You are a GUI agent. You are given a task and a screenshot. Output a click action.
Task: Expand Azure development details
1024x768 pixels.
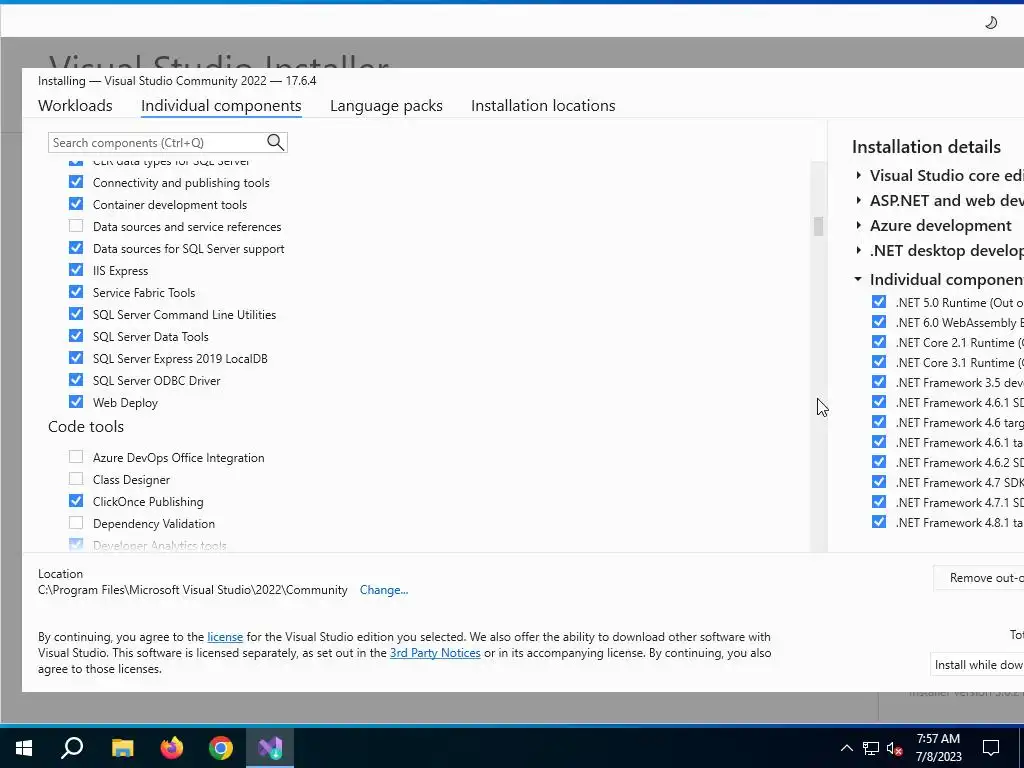click(x=859, y=225)
